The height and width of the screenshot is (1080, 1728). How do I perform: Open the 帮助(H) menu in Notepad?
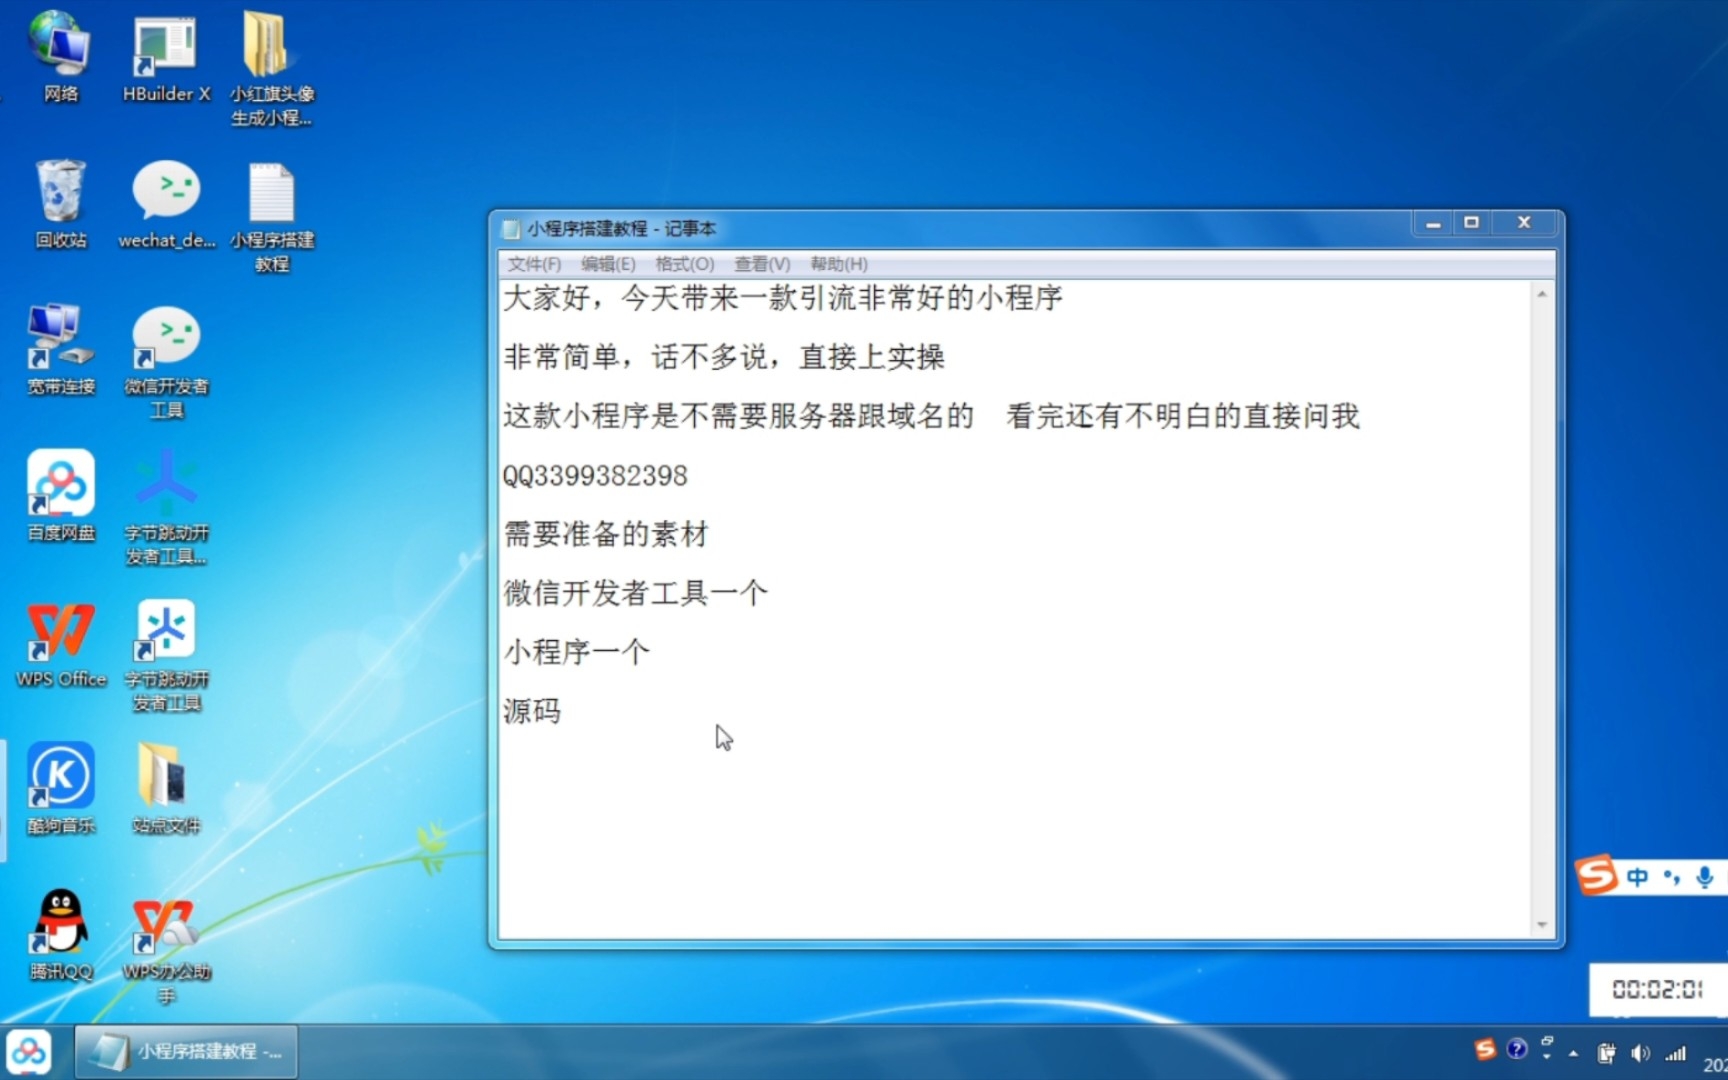[839, 264]
